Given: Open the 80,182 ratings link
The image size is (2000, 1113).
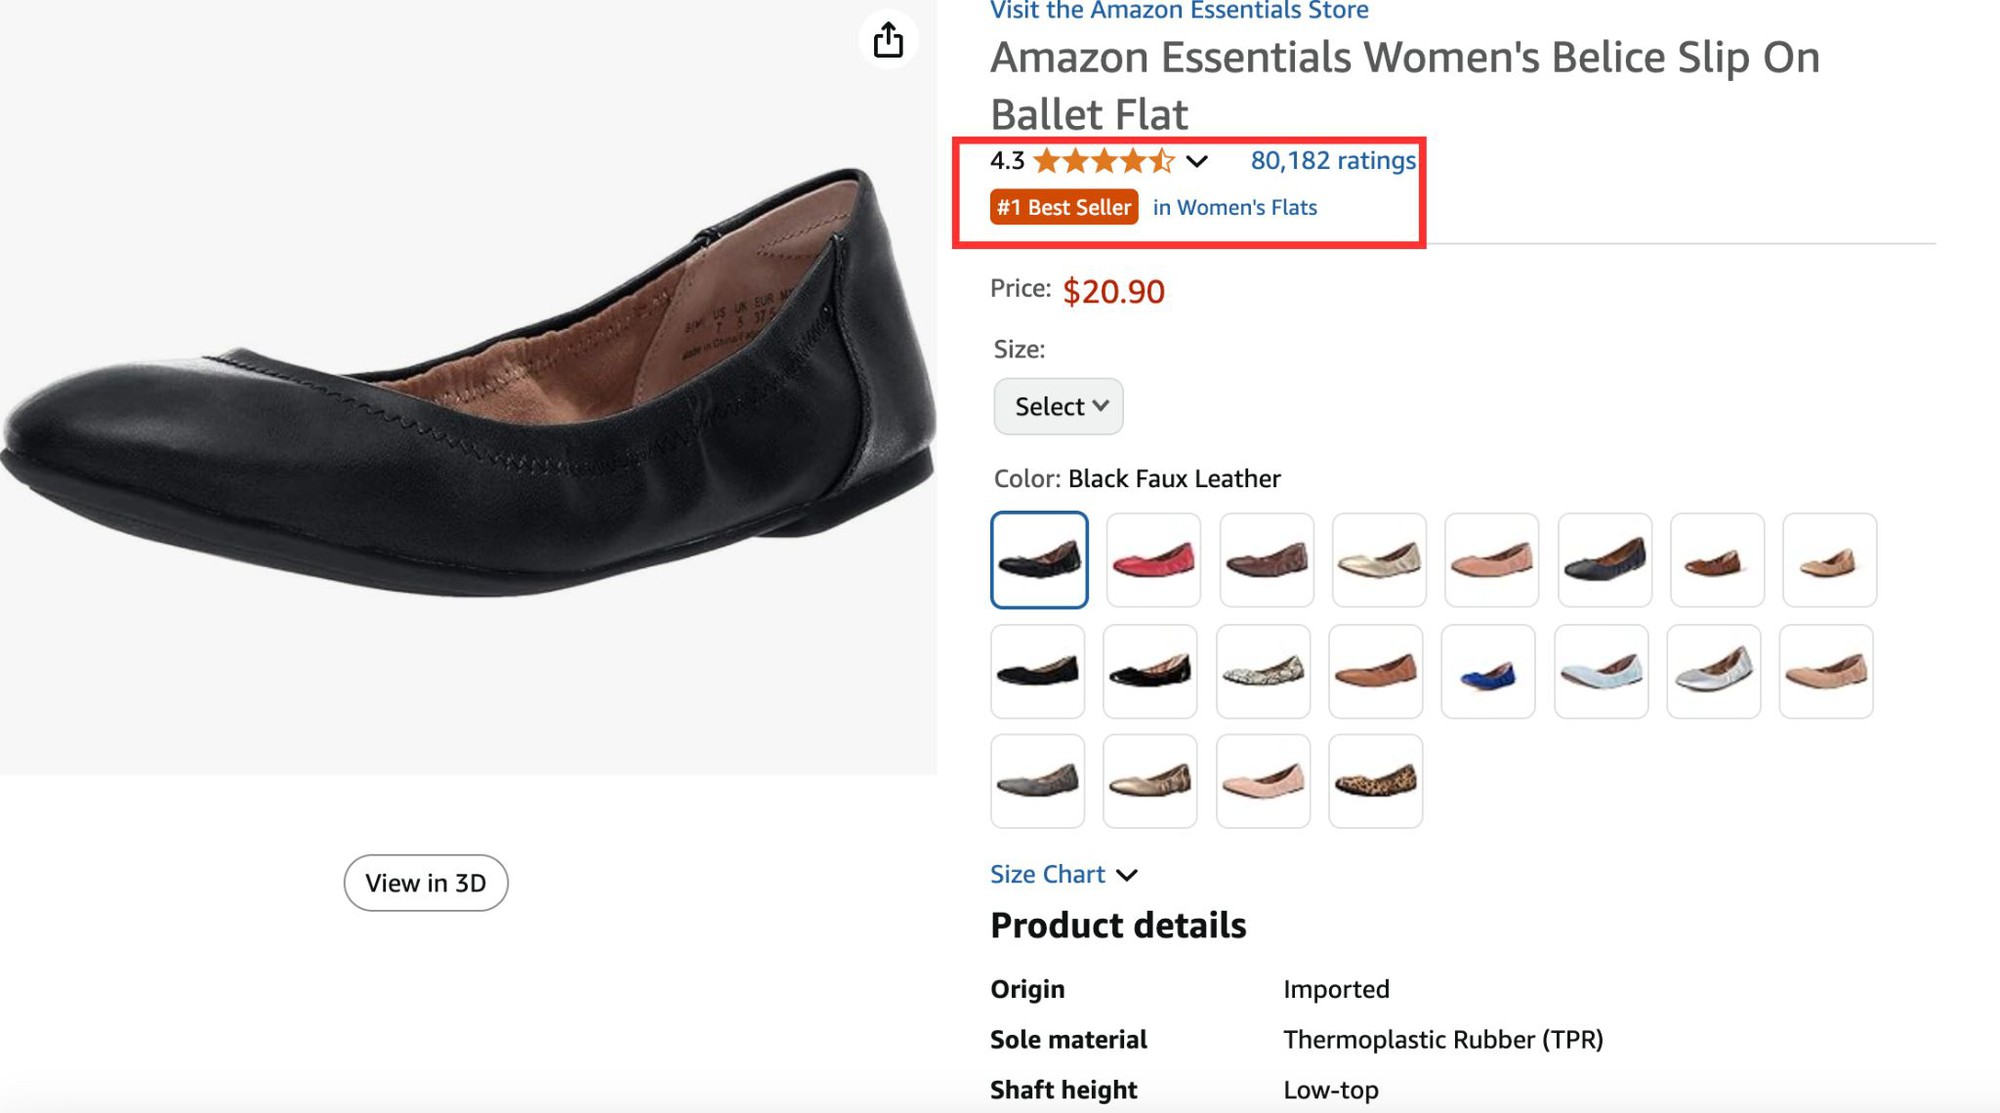Looking at the screenshot, I should 1333,160.
